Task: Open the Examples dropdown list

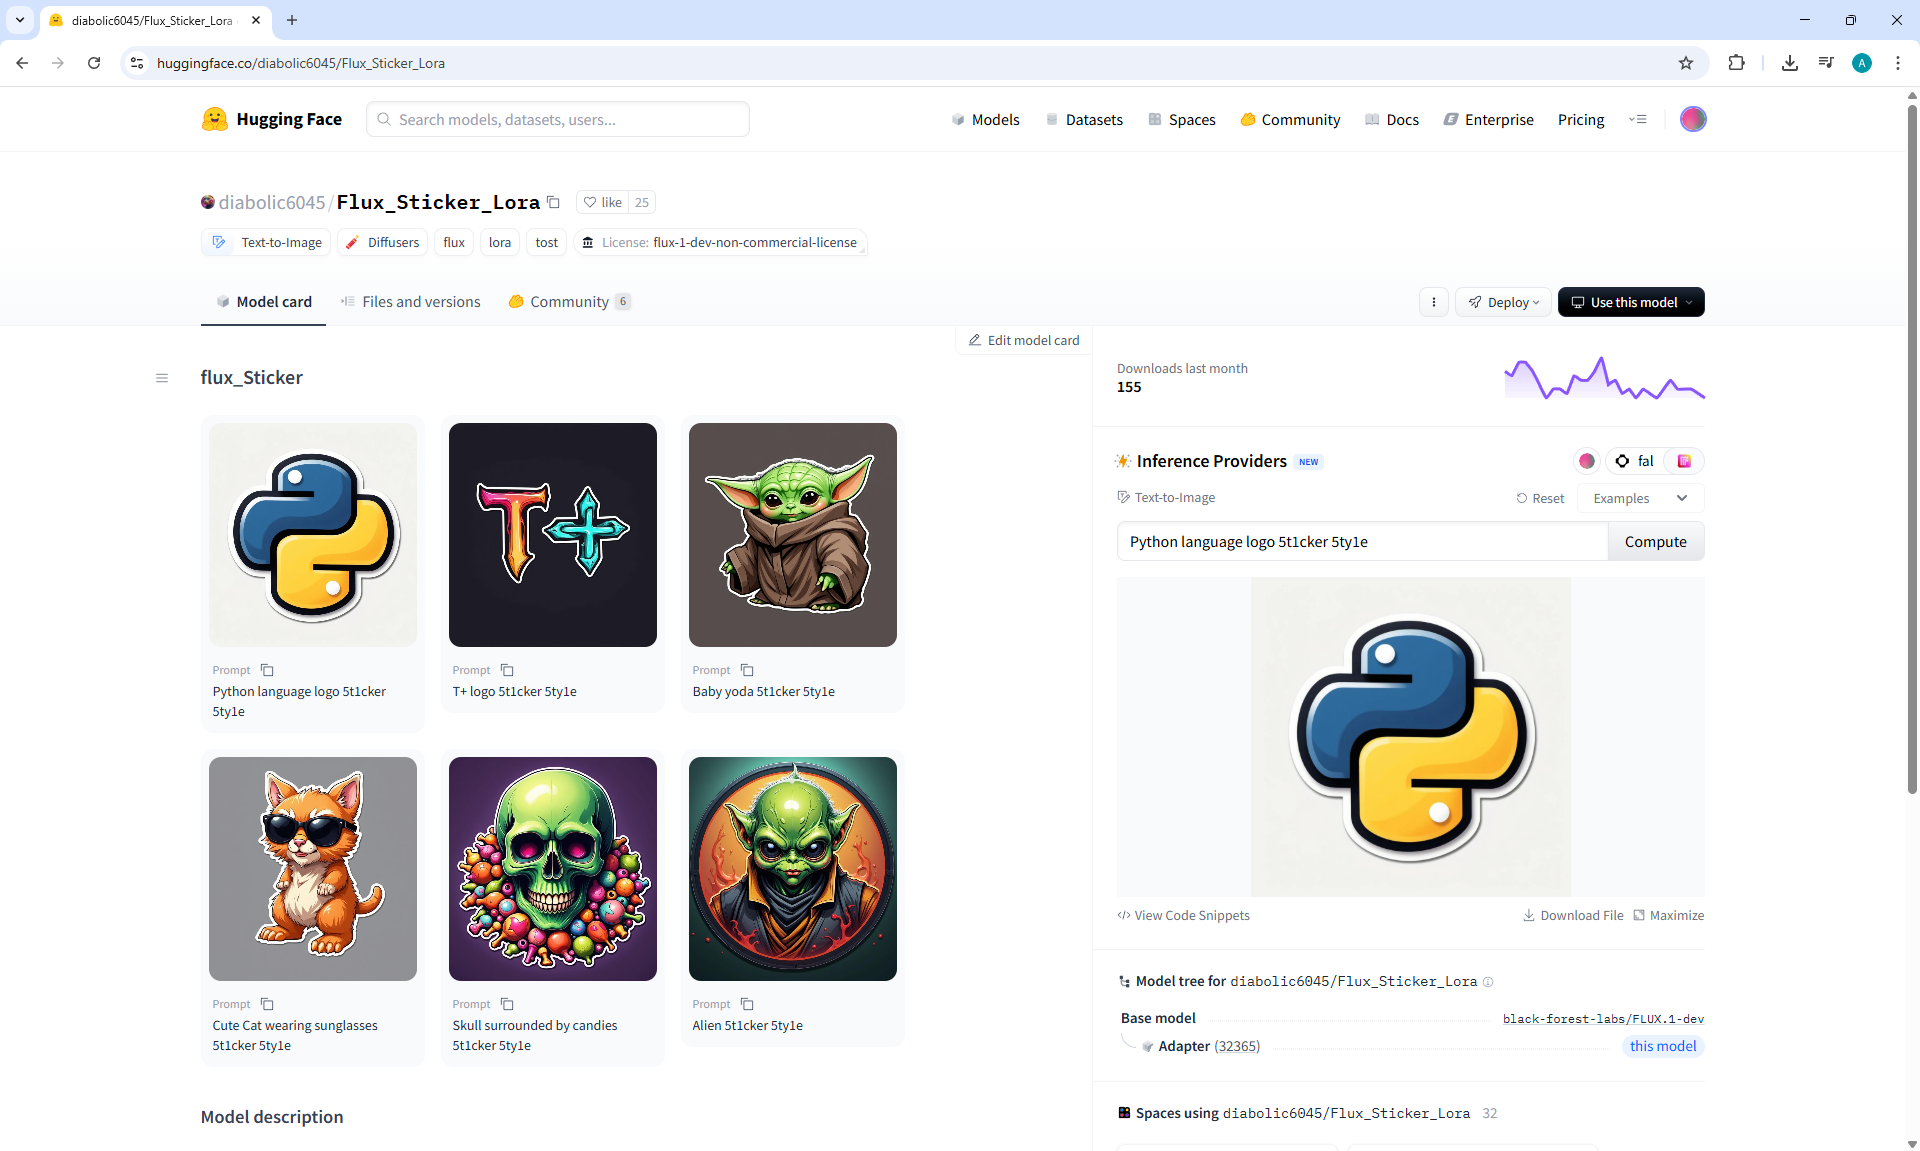Action: click(1640, 498)
